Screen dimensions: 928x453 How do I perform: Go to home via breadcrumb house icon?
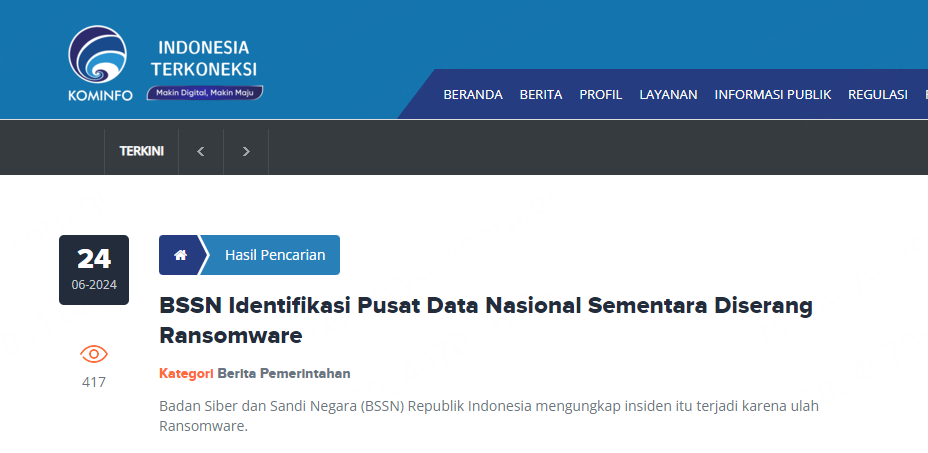(181, 255)
